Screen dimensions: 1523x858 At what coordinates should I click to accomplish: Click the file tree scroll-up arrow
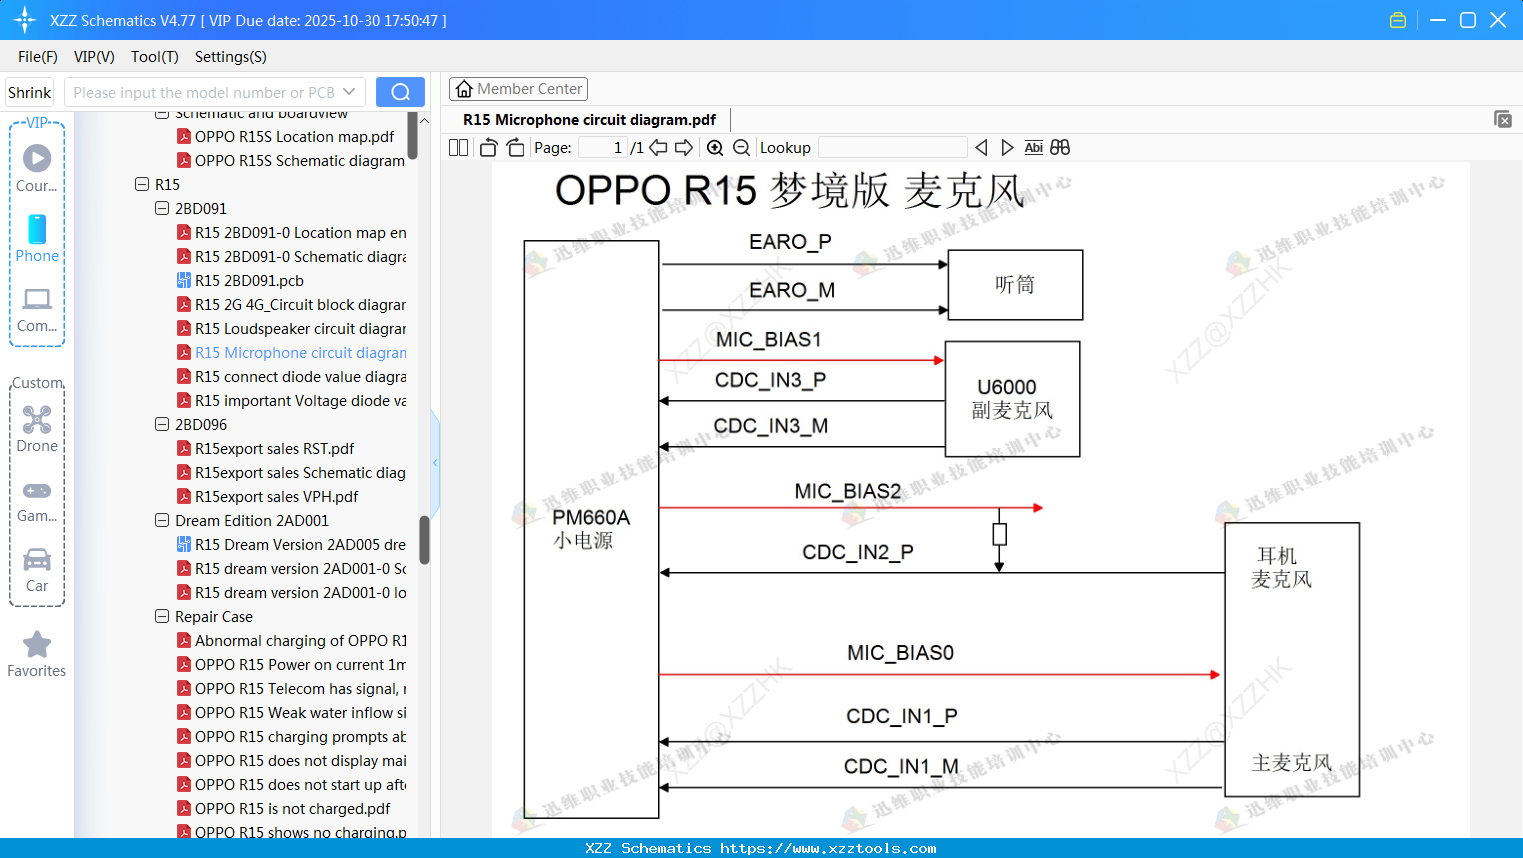pos(424,121)
